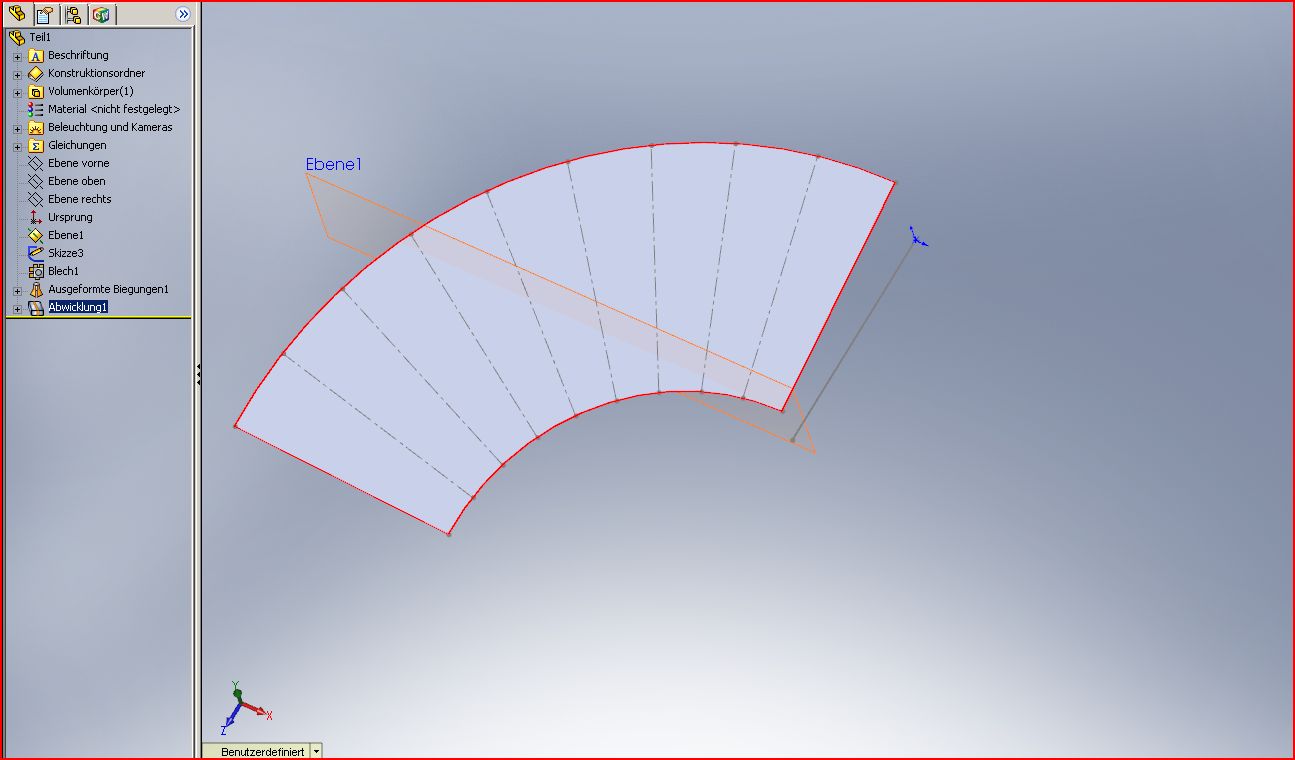Click the Material <nicht festgelegt> icon
Viewport: 1295px width, 760px height.
36,110
